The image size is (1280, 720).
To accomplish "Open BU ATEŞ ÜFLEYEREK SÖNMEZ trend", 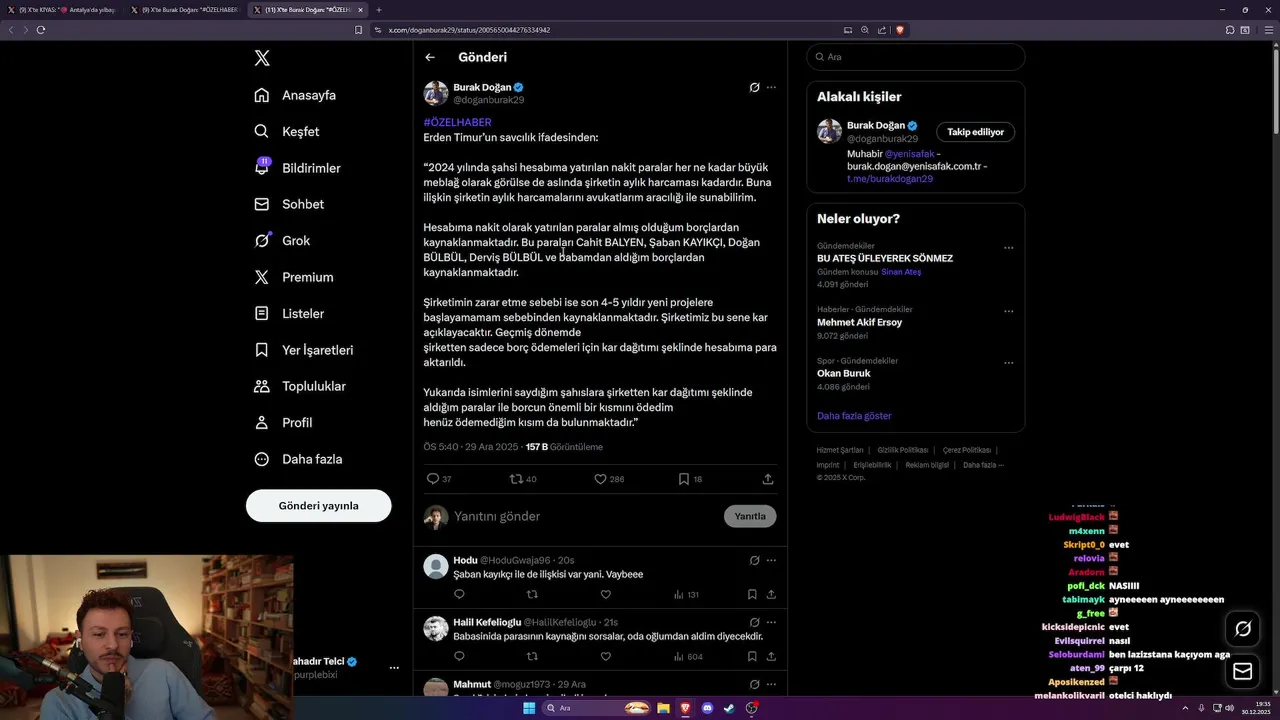I will click(885, 258).
